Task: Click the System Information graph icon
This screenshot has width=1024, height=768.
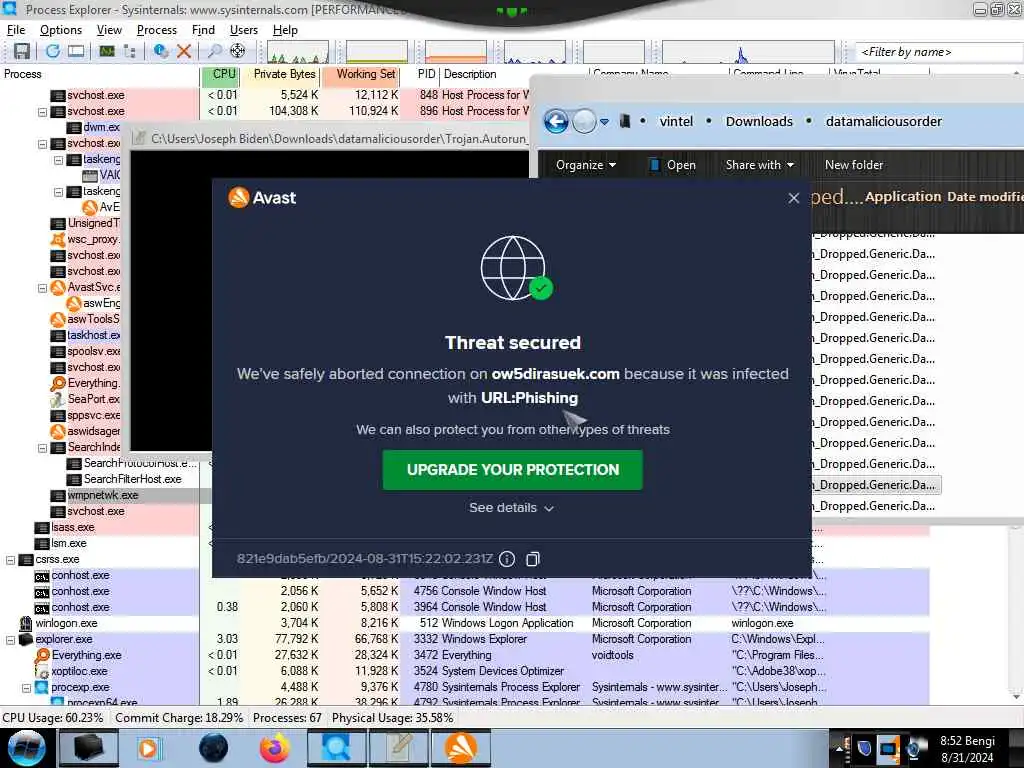Action: click(106, 51)
